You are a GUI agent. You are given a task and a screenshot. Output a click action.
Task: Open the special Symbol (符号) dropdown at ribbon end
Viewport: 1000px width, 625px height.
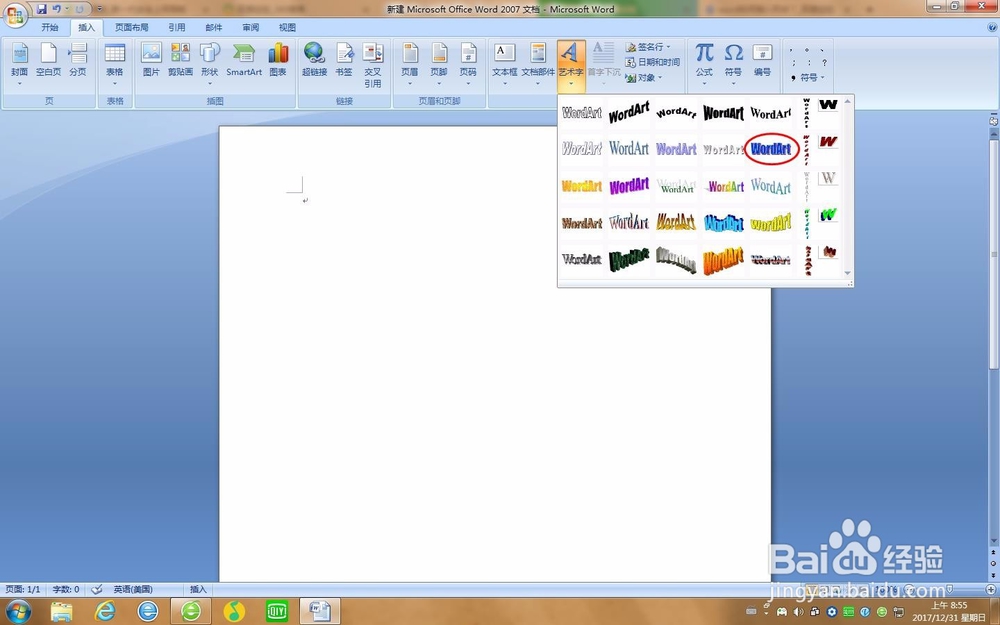tap(808, 77)
